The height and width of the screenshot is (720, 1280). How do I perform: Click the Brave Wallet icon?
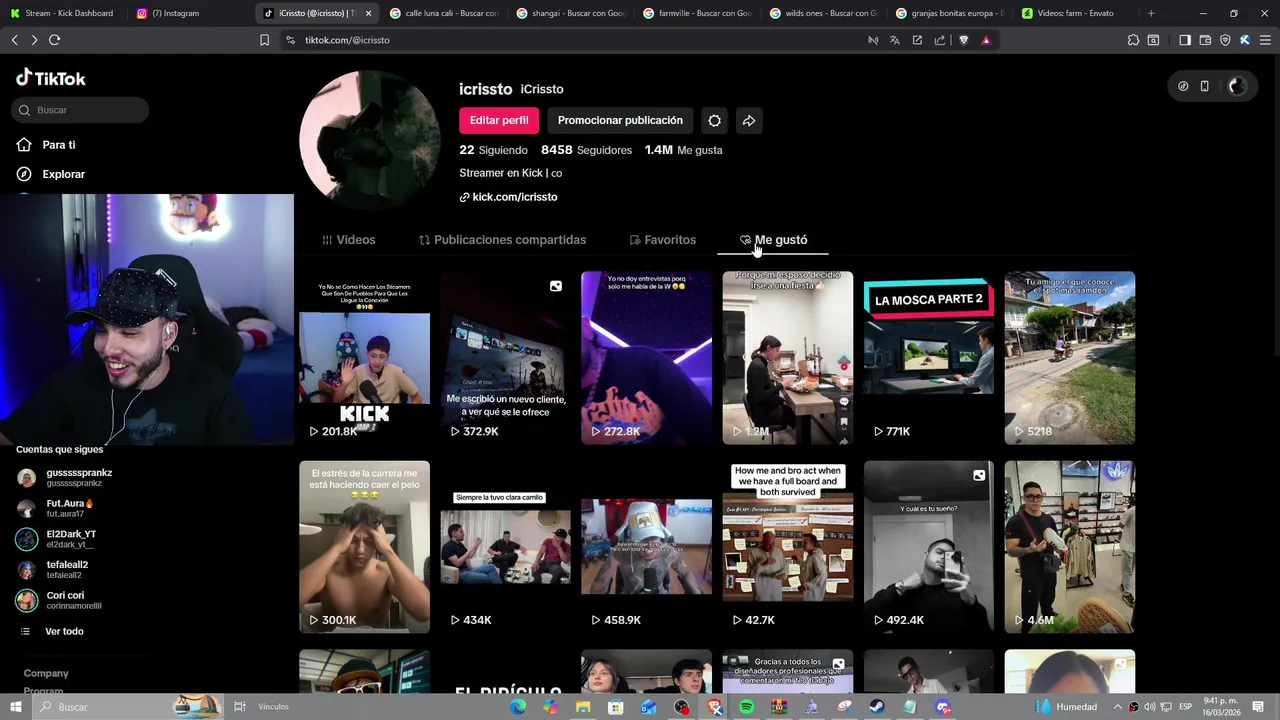click(x=1205, y=40)
